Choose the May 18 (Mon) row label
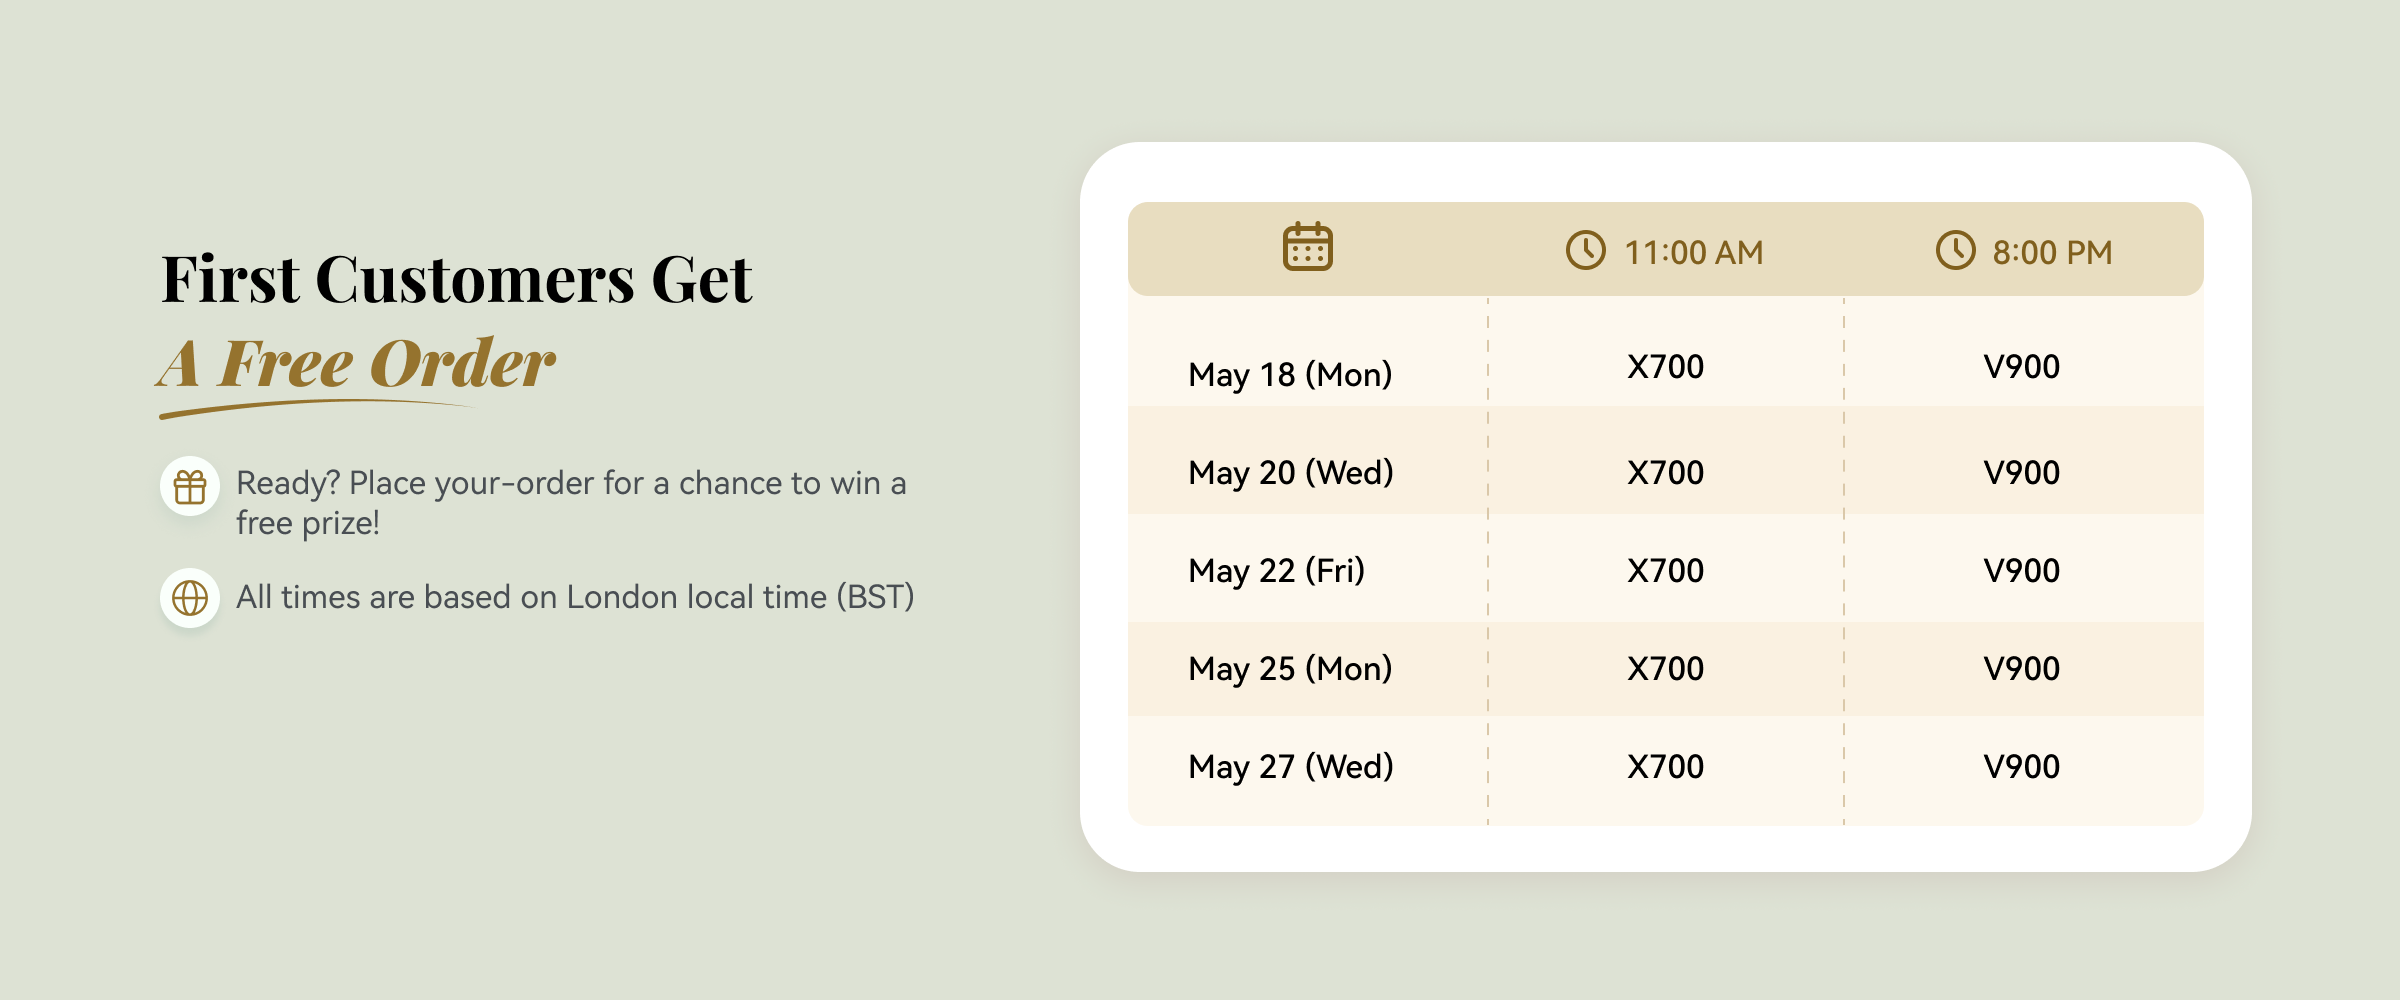Viewport: 2400px width, 1000px height. 1290,375
